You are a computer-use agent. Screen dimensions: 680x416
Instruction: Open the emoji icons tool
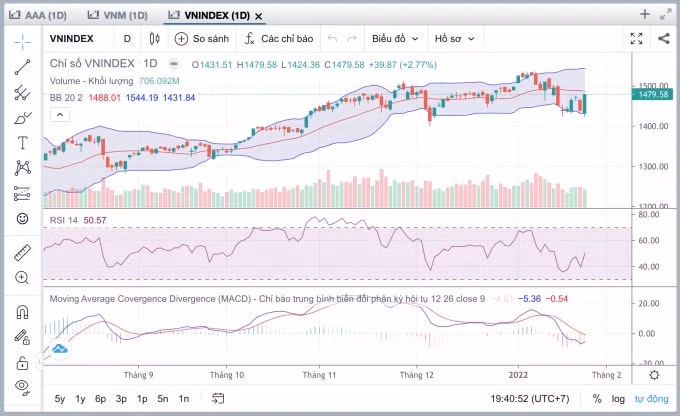tap(23, 219)
